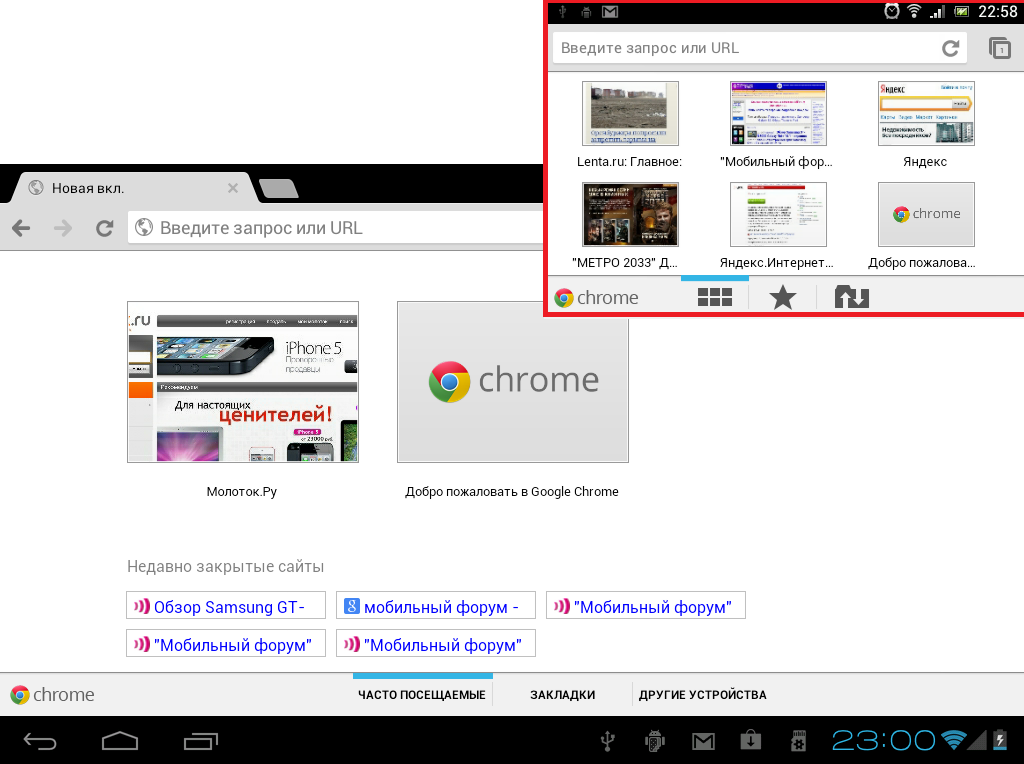Reload page in tablet Chrome toolbar
The image size is (1024, 764).
coord(104,228)
